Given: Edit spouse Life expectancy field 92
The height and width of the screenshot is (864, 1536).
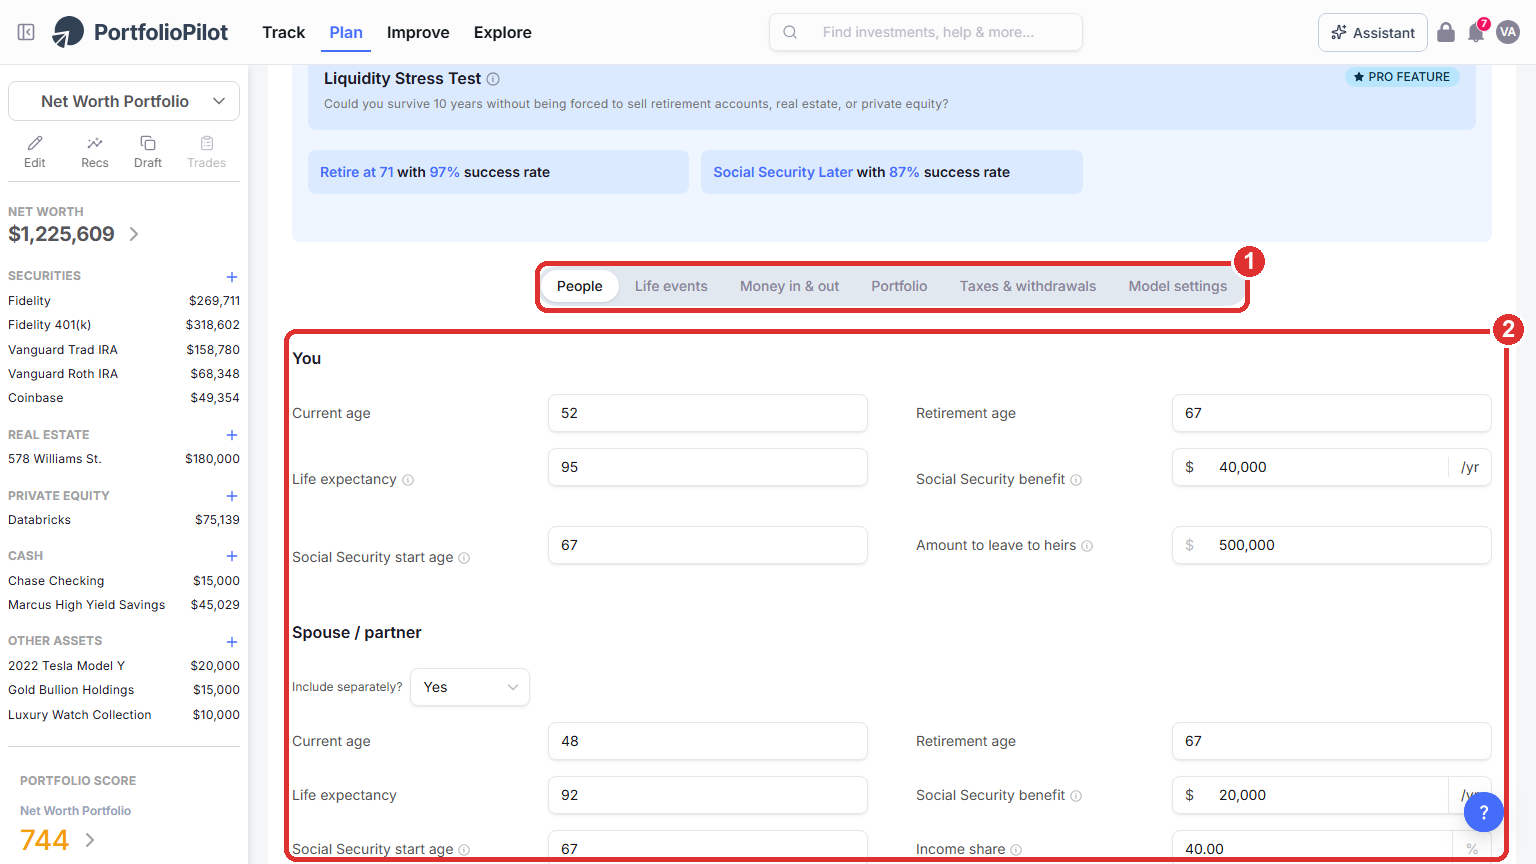Looking at the screenshot, I should pyautogui.click(x=708, y=795).
